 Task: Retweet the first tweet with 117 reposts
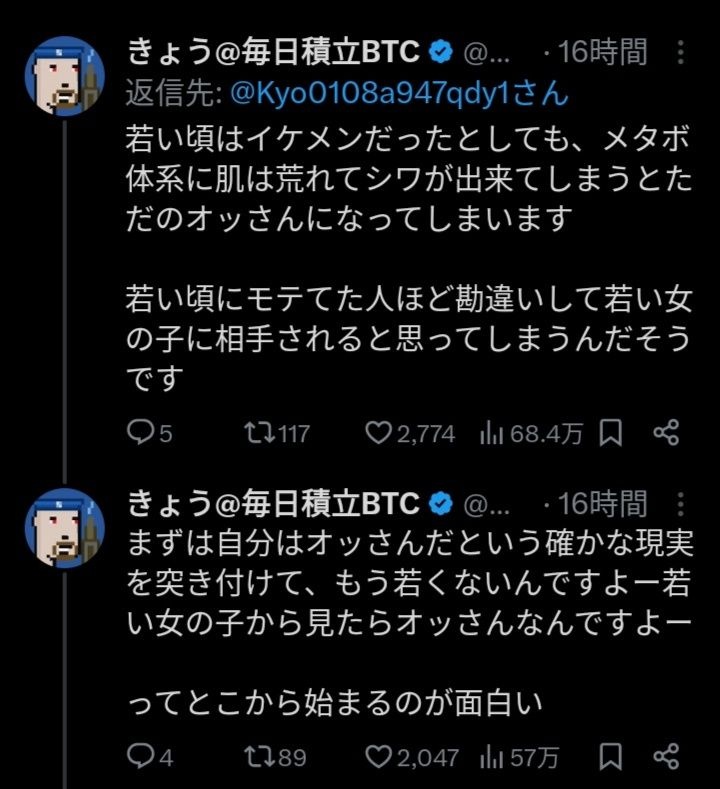point(259,432)
